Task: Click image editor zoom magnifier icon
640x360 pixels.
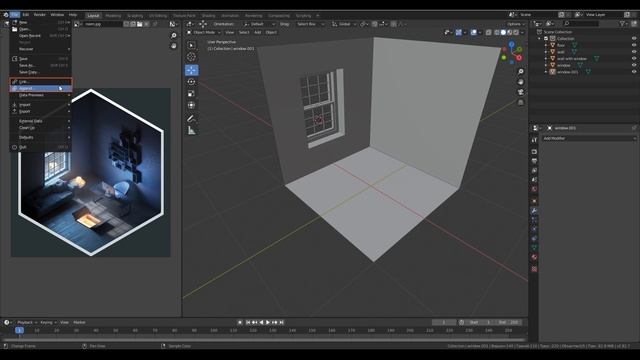Action: [x=173, y=36]
